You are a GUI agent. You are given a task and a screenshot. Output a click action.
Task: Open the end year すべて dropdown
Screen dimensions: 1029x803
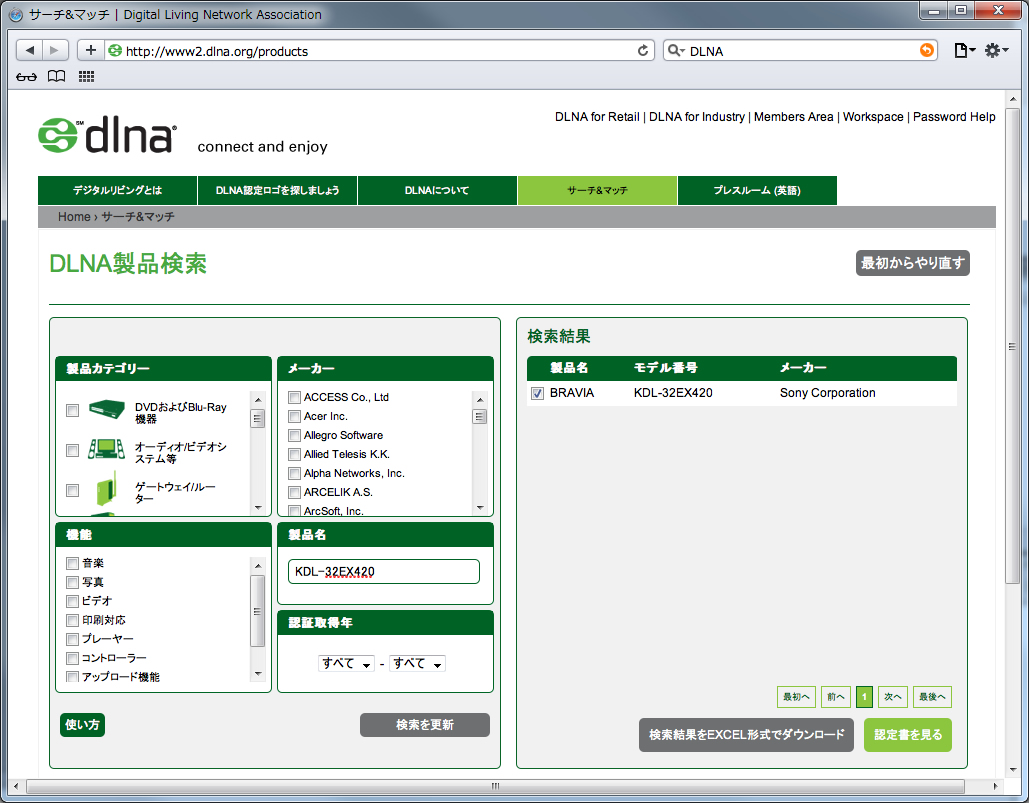coord(417,663)
